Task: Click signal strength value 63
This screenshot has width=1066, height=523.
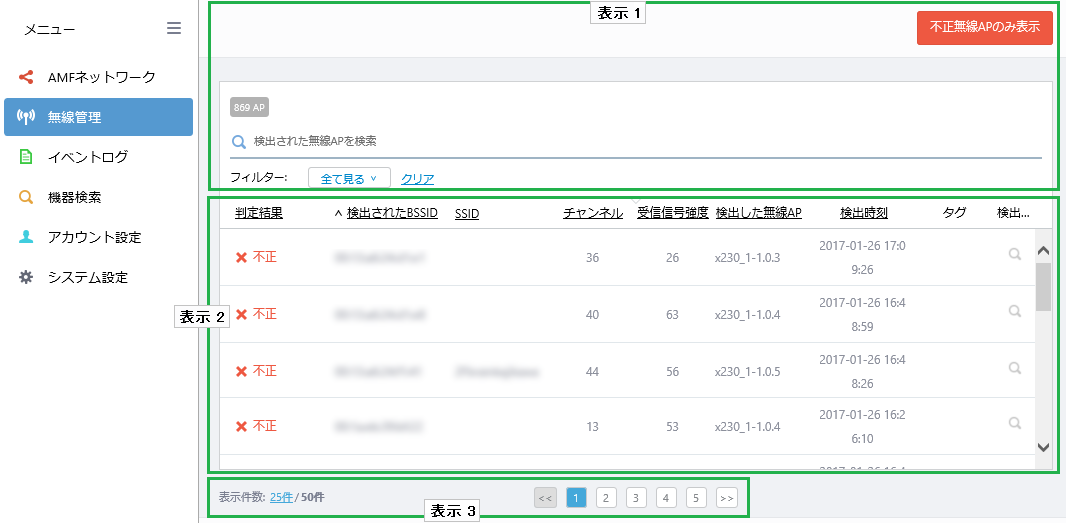Action: 672,315
